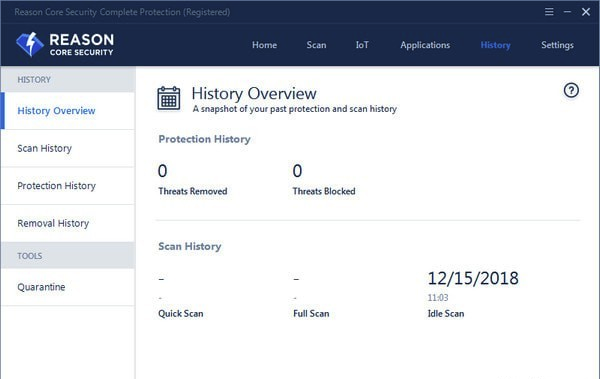600x379 pixels.
Task: Open the Settings tab
Action: click(x=558, y=45)
